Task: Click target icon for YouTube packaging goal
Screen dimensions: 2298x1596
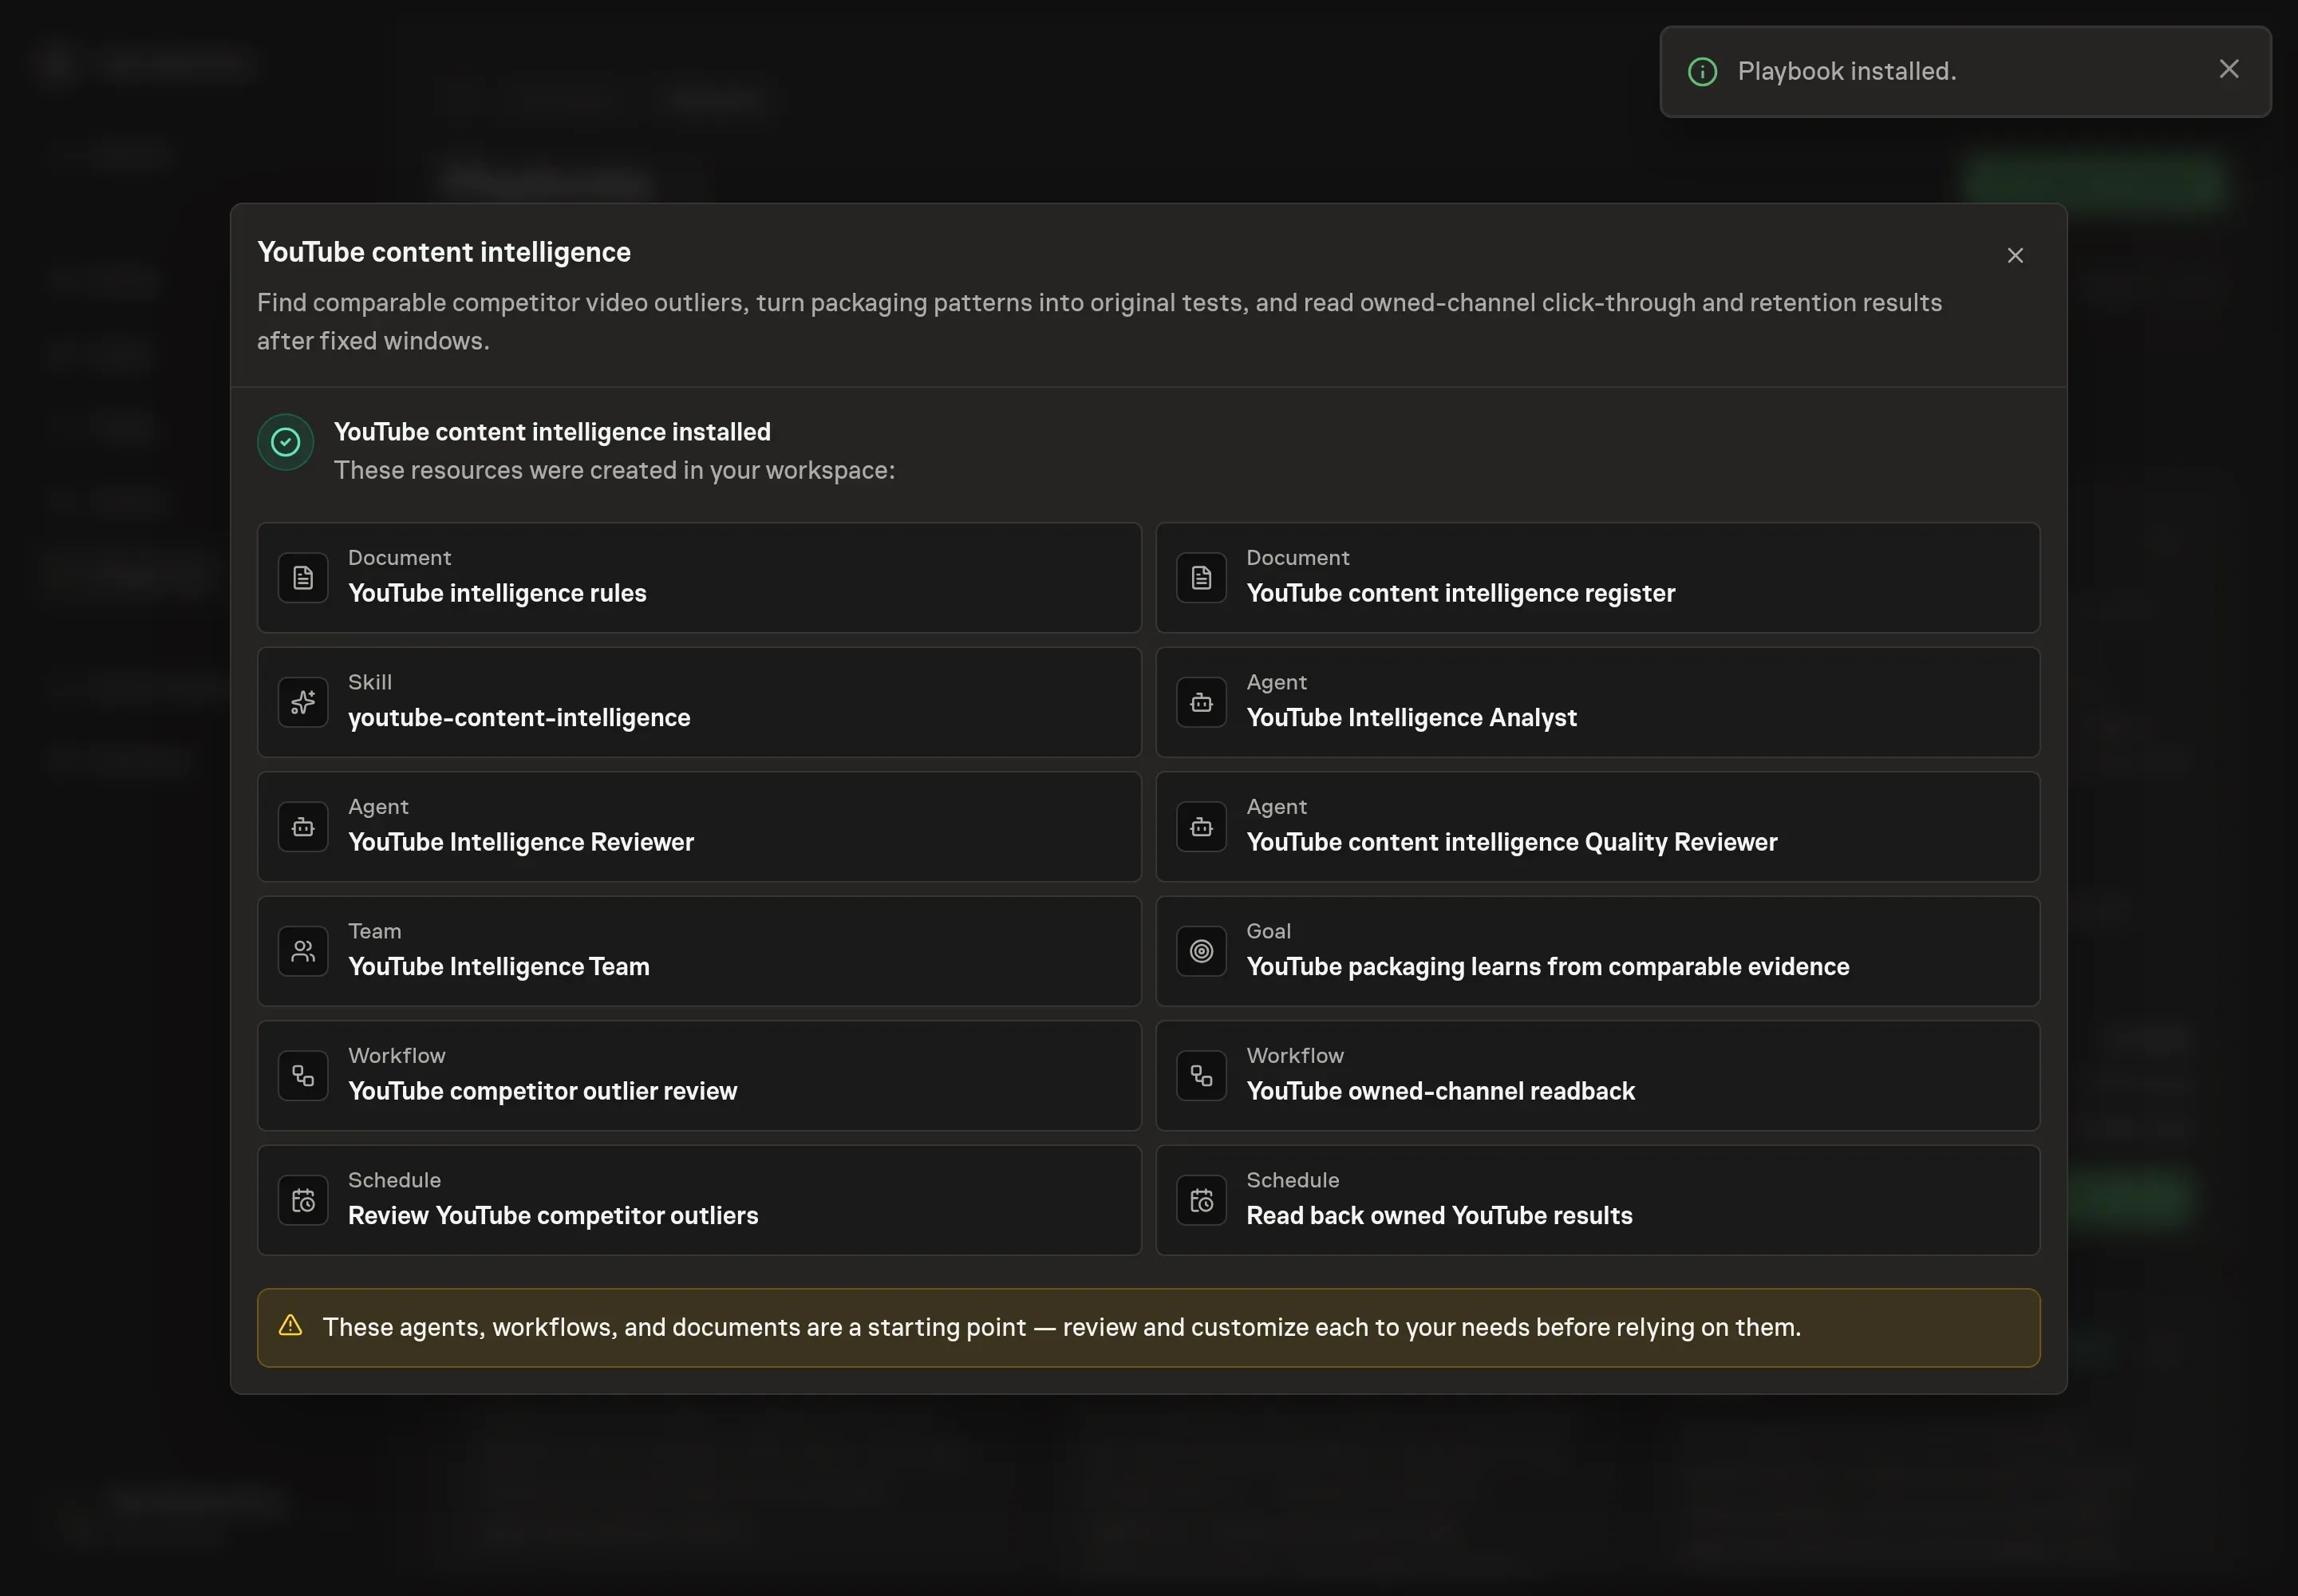Action: [x=1201, y=951]
